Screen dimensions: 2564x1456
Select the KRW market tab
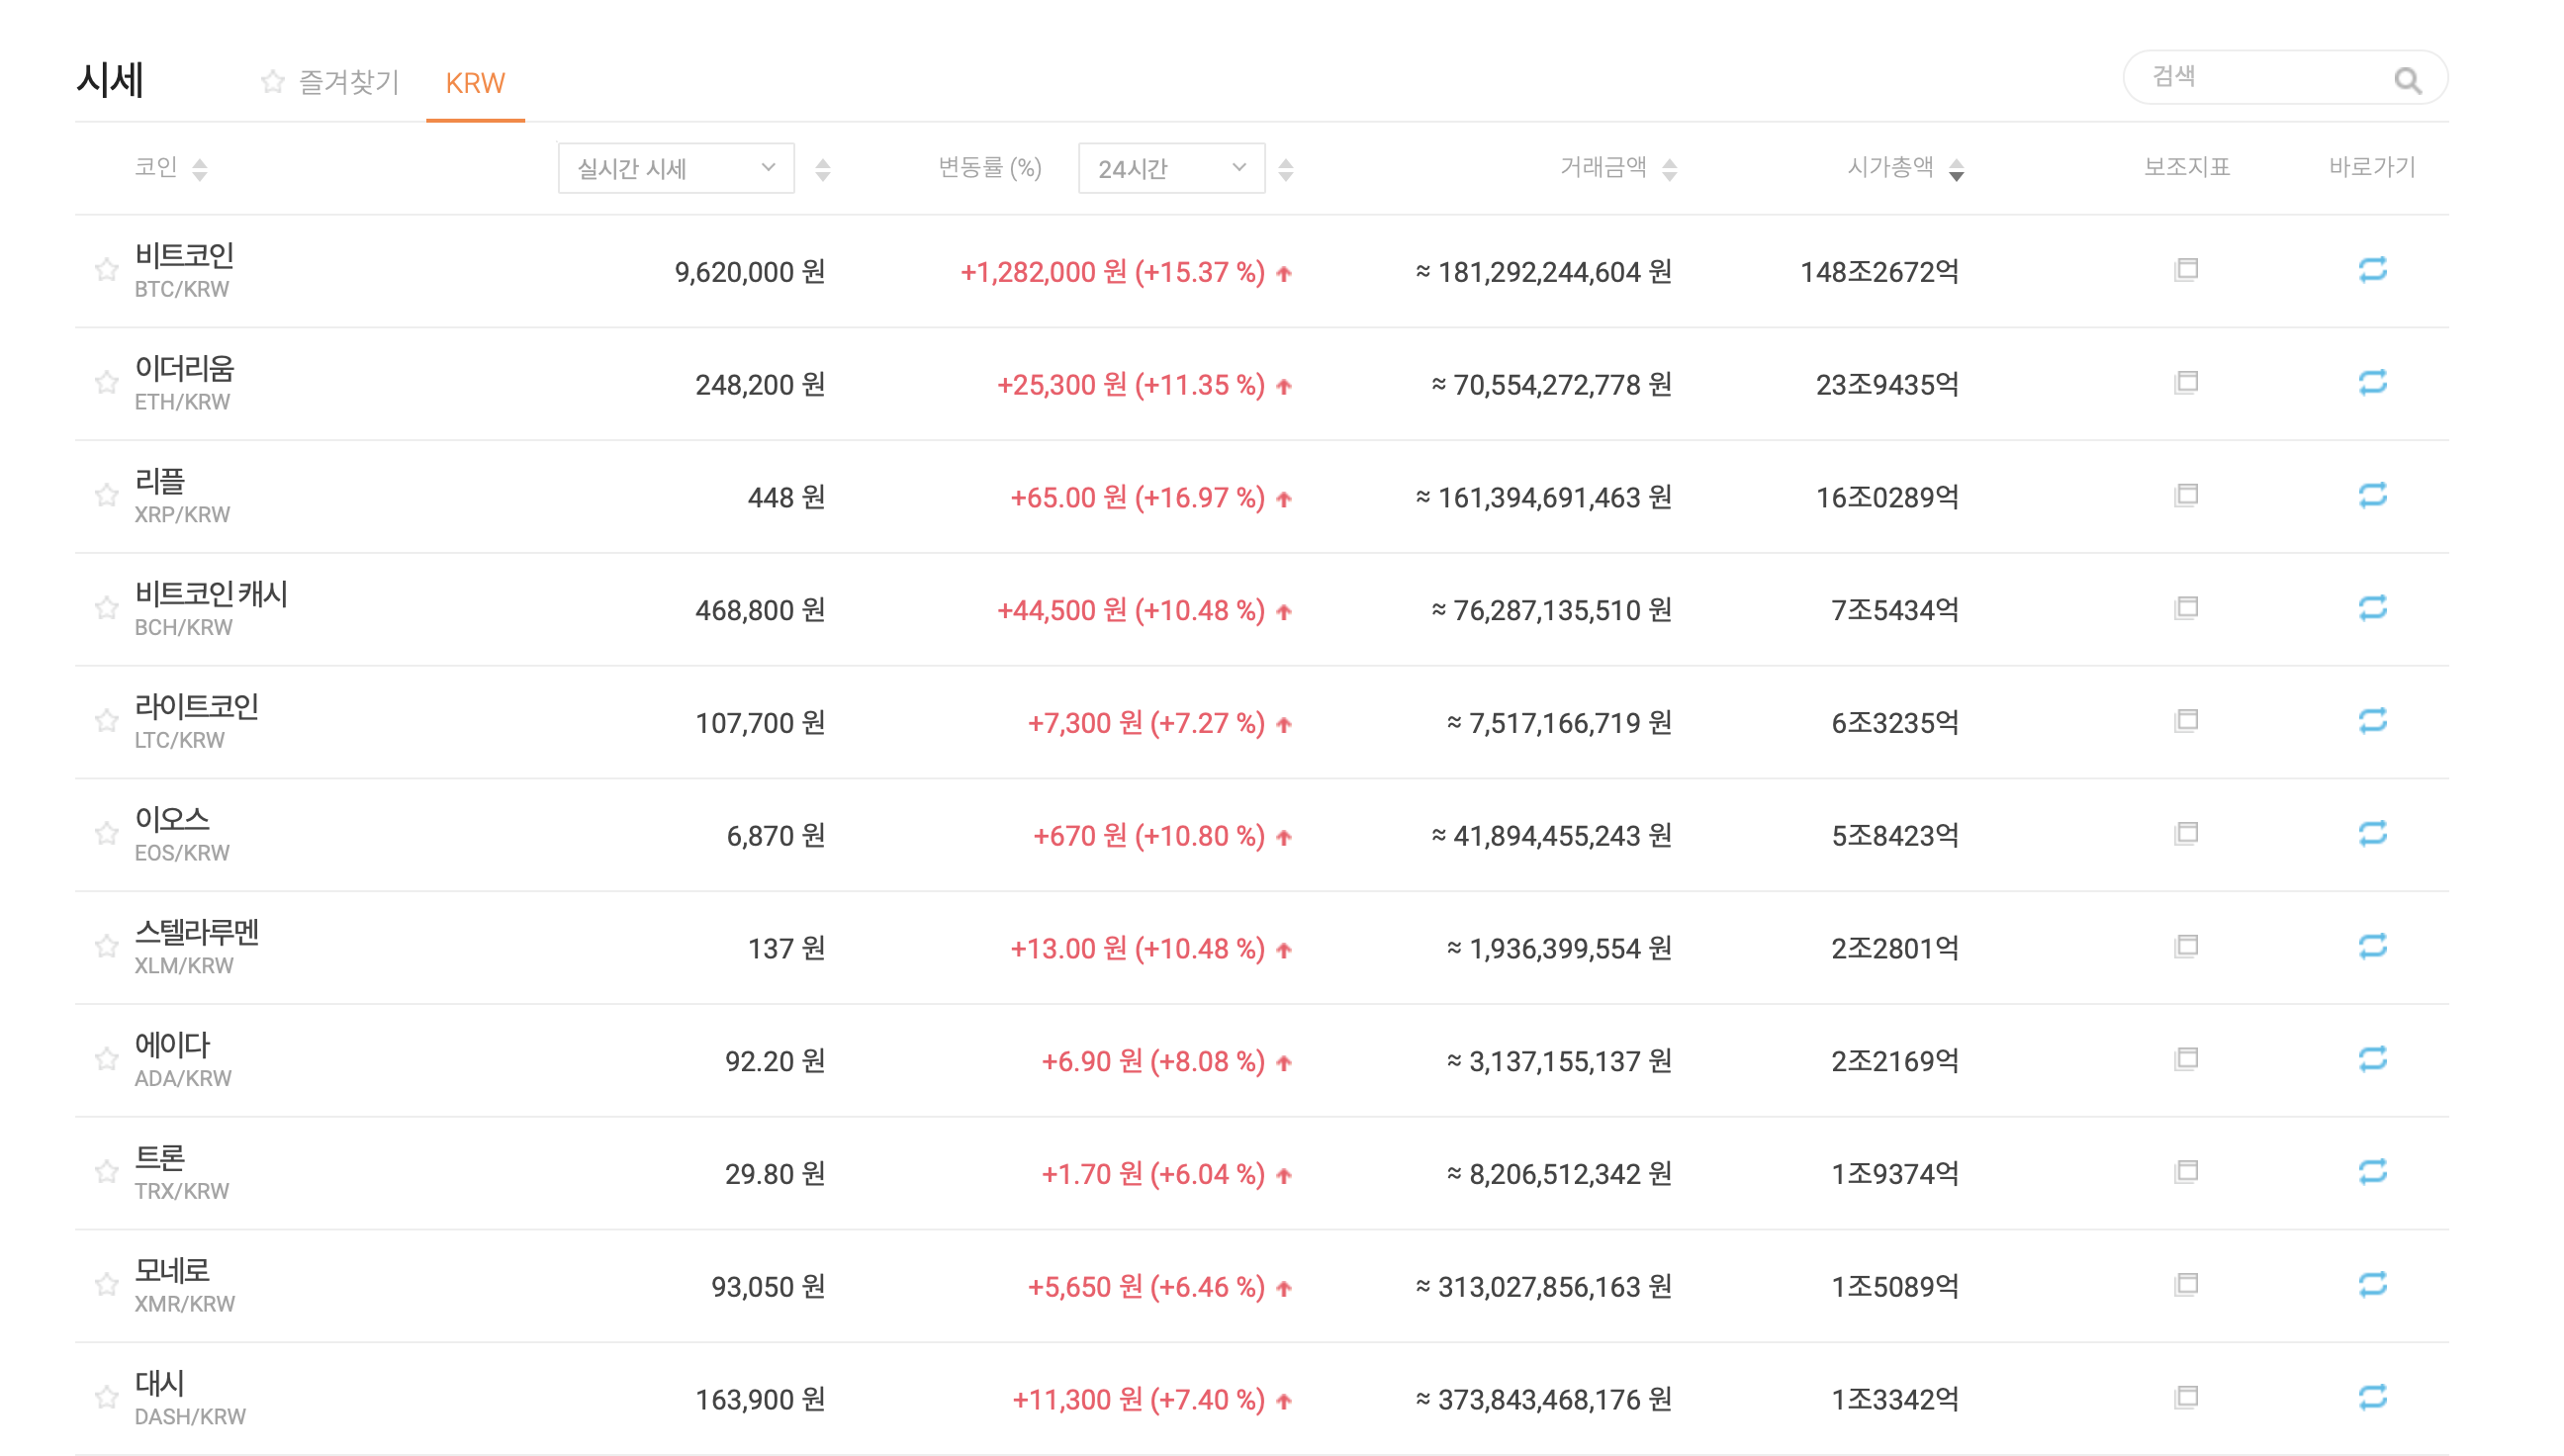pyautogui.click(x=475, y=83)
